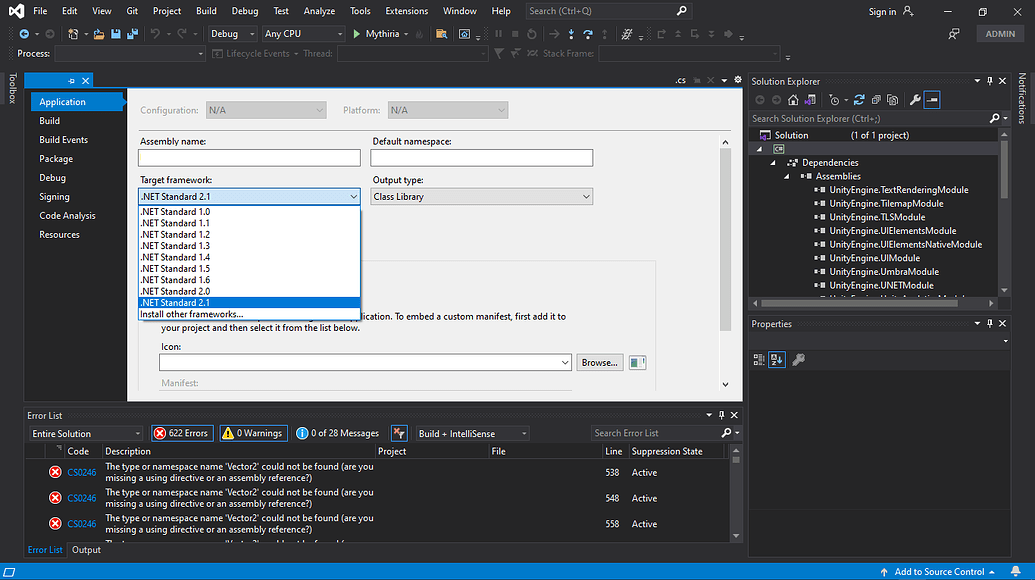This screenshot has width=1035, height=580.
Task: Click the Assembly name text field
Action: (249, 158)
